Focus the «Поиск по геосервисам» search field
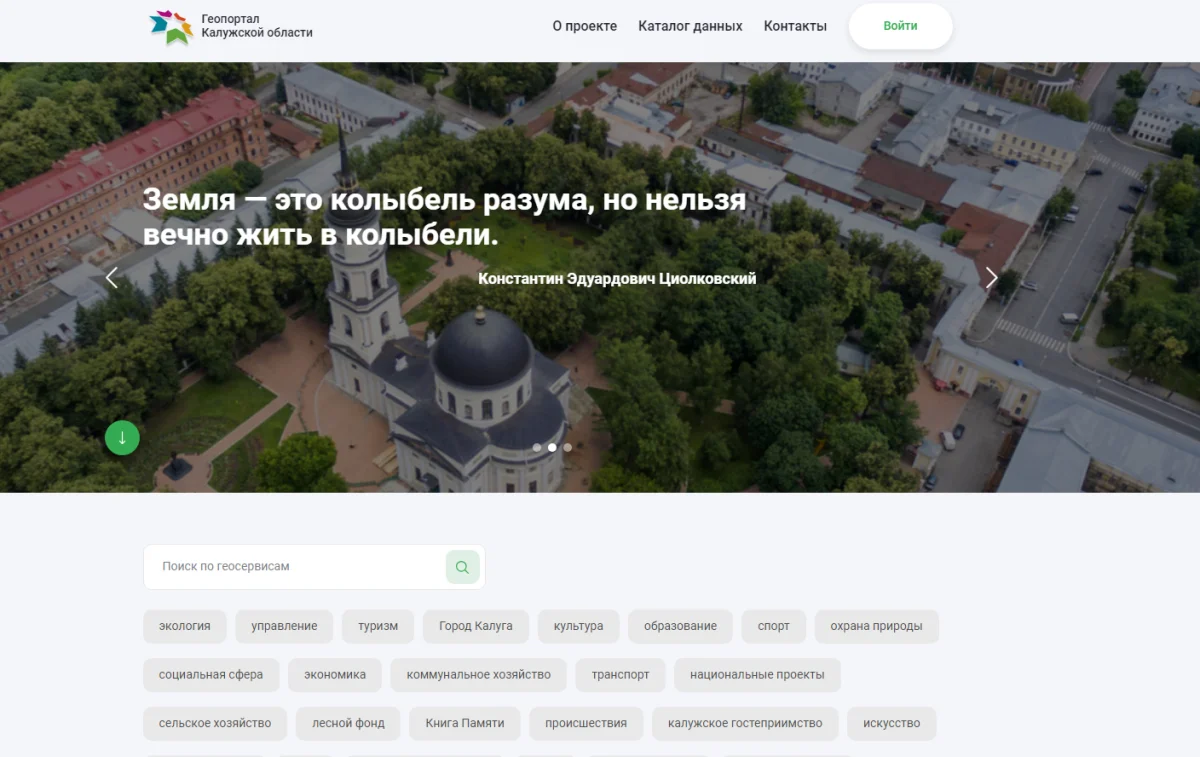This screenshot has width=1200, height=757. click(x=295, y=567)
